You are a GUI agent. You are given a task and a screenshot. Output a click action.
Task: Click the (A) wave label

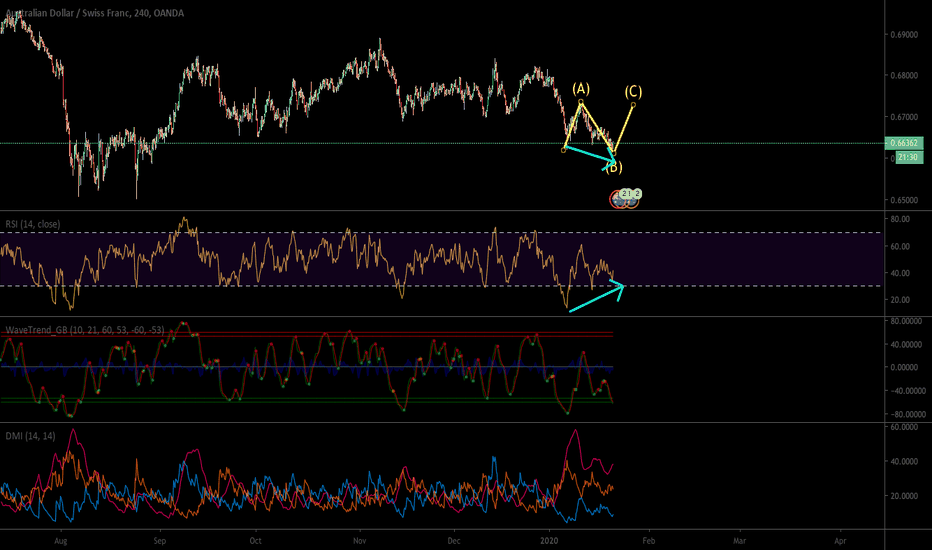point(581,88)
